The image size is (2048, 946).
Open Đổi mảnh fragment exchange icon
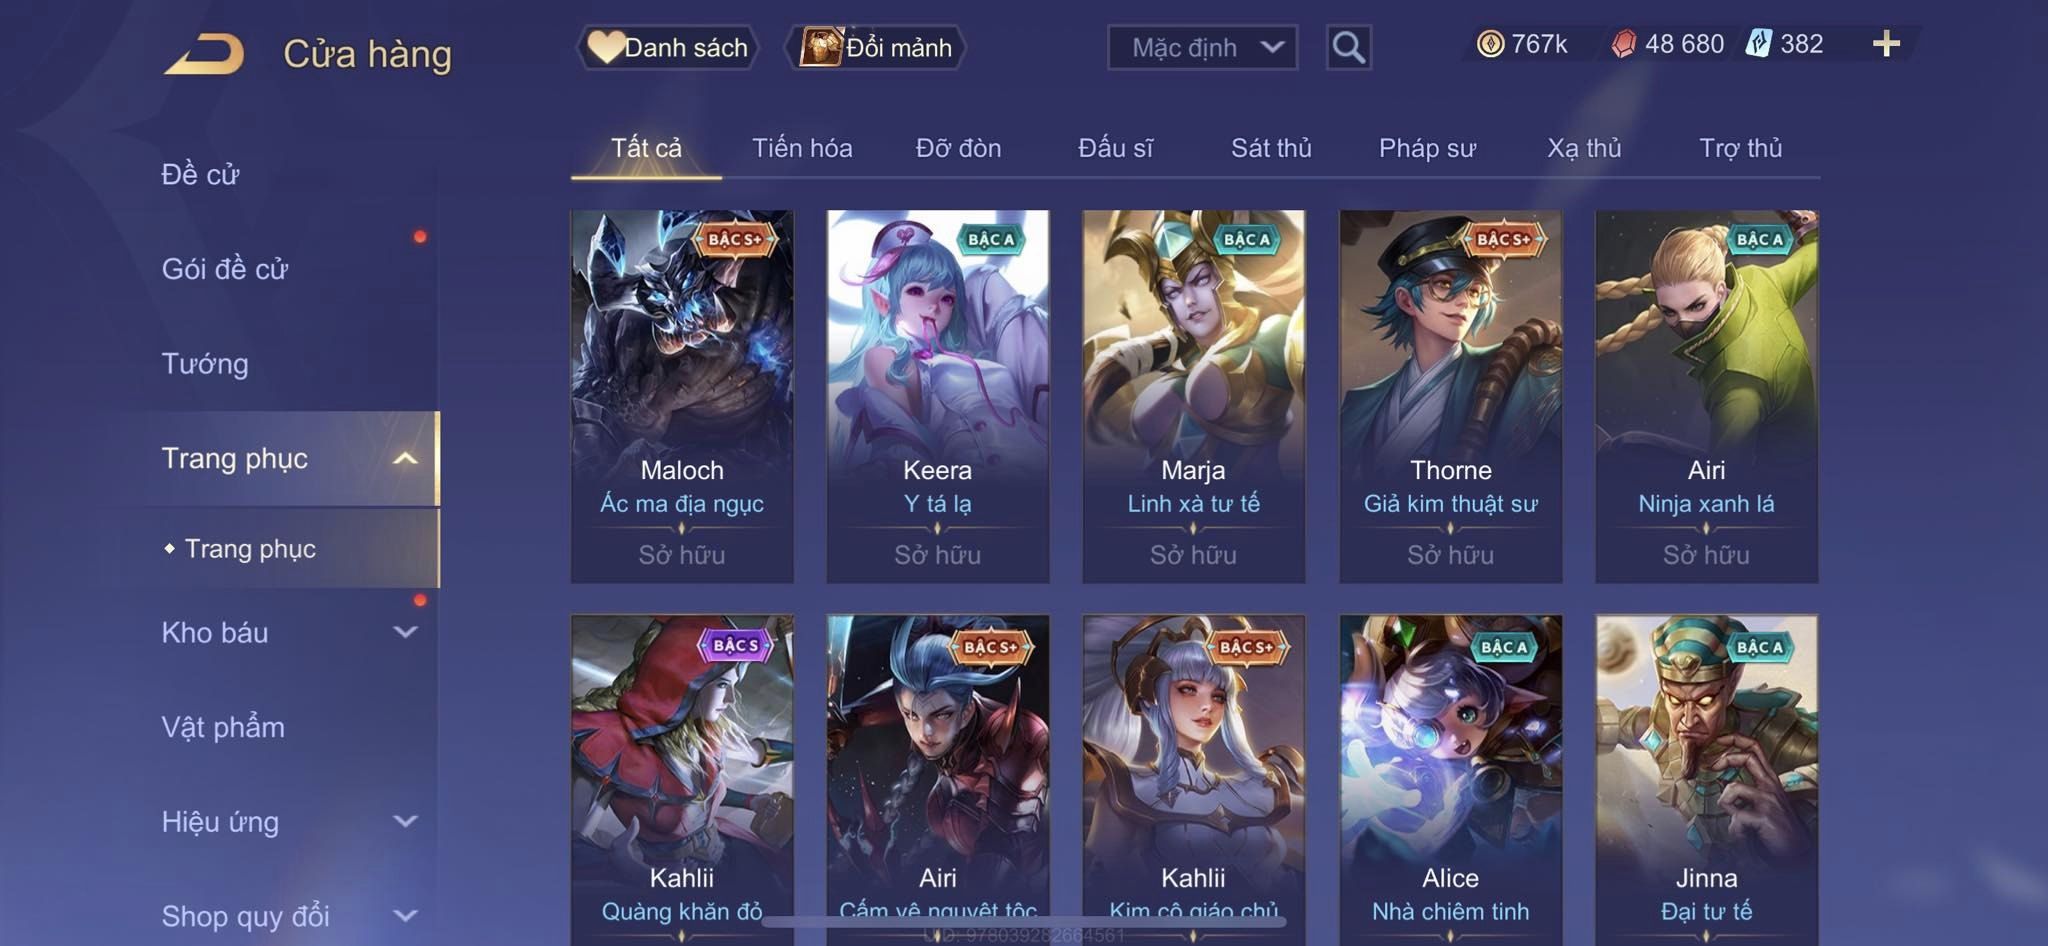point(821,47)
